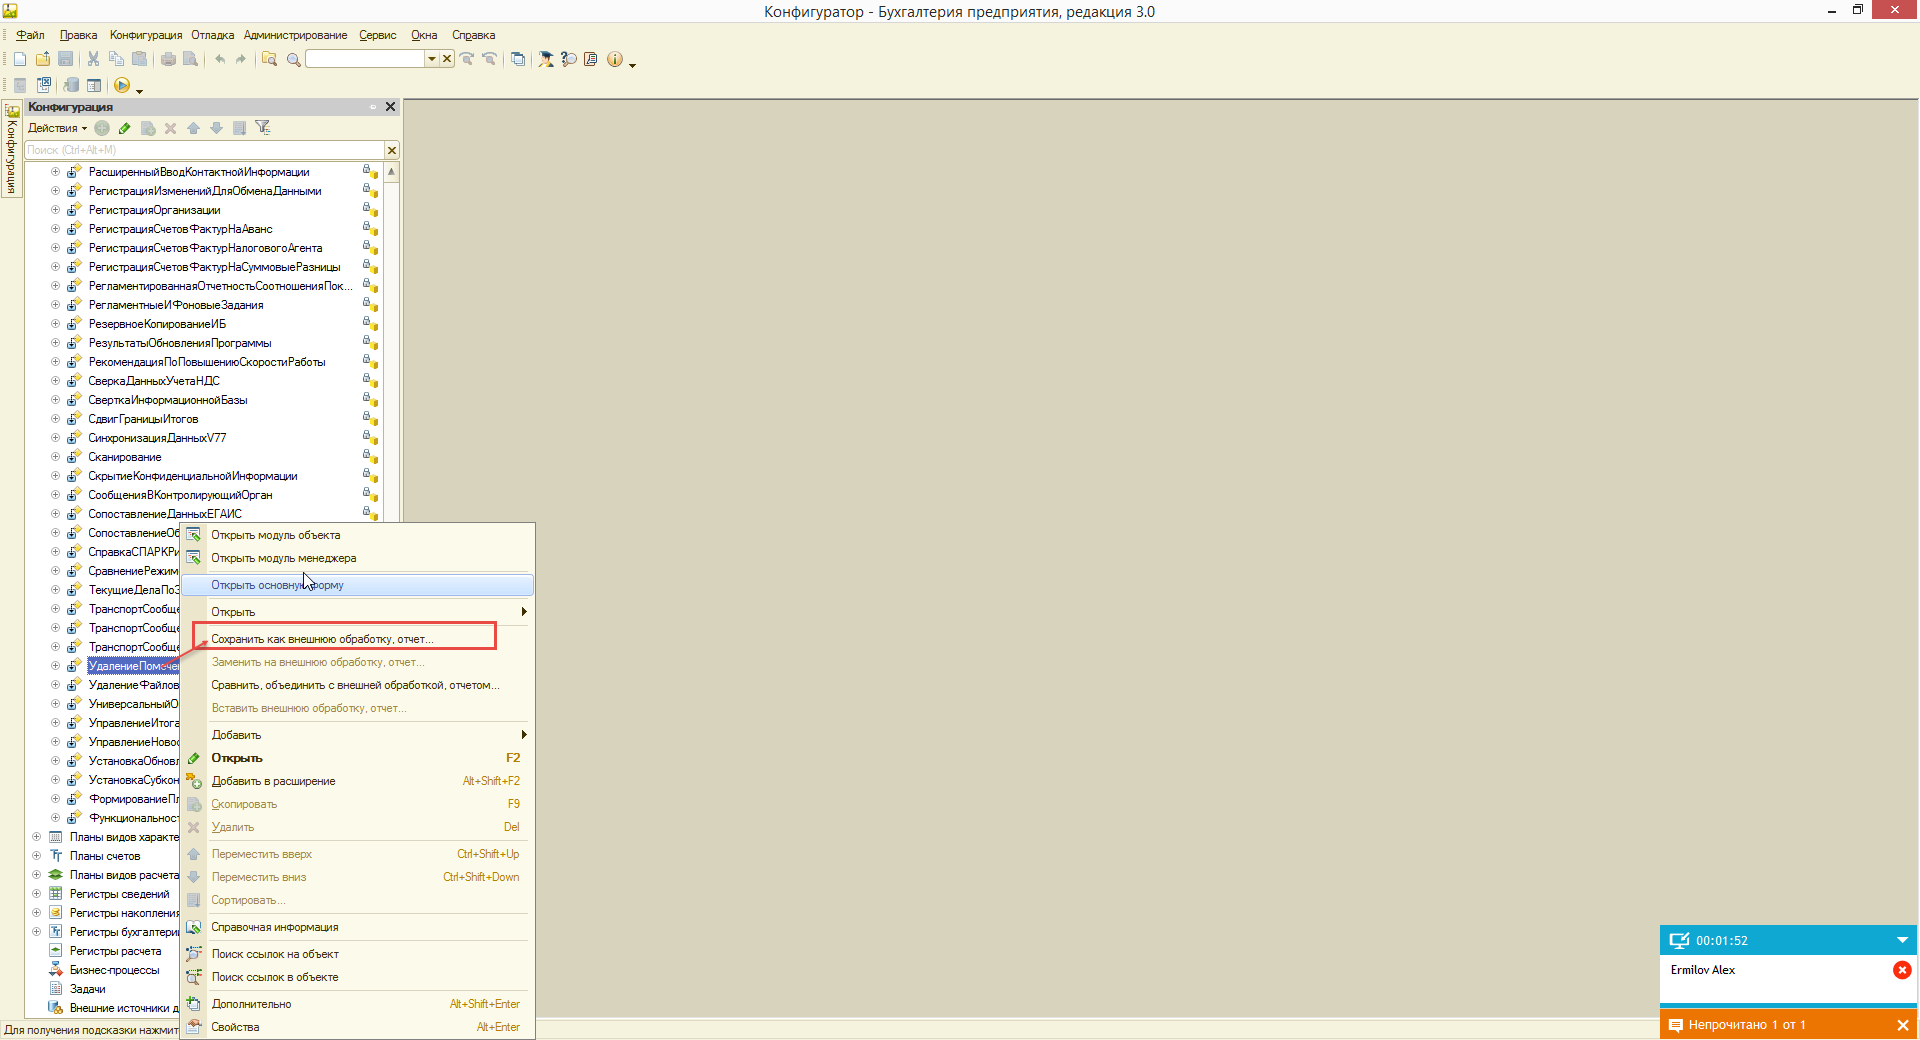This screenshot has height=1040, width=1920.
Task: Click the Undo arrow icon
Action: coord(219,59)
